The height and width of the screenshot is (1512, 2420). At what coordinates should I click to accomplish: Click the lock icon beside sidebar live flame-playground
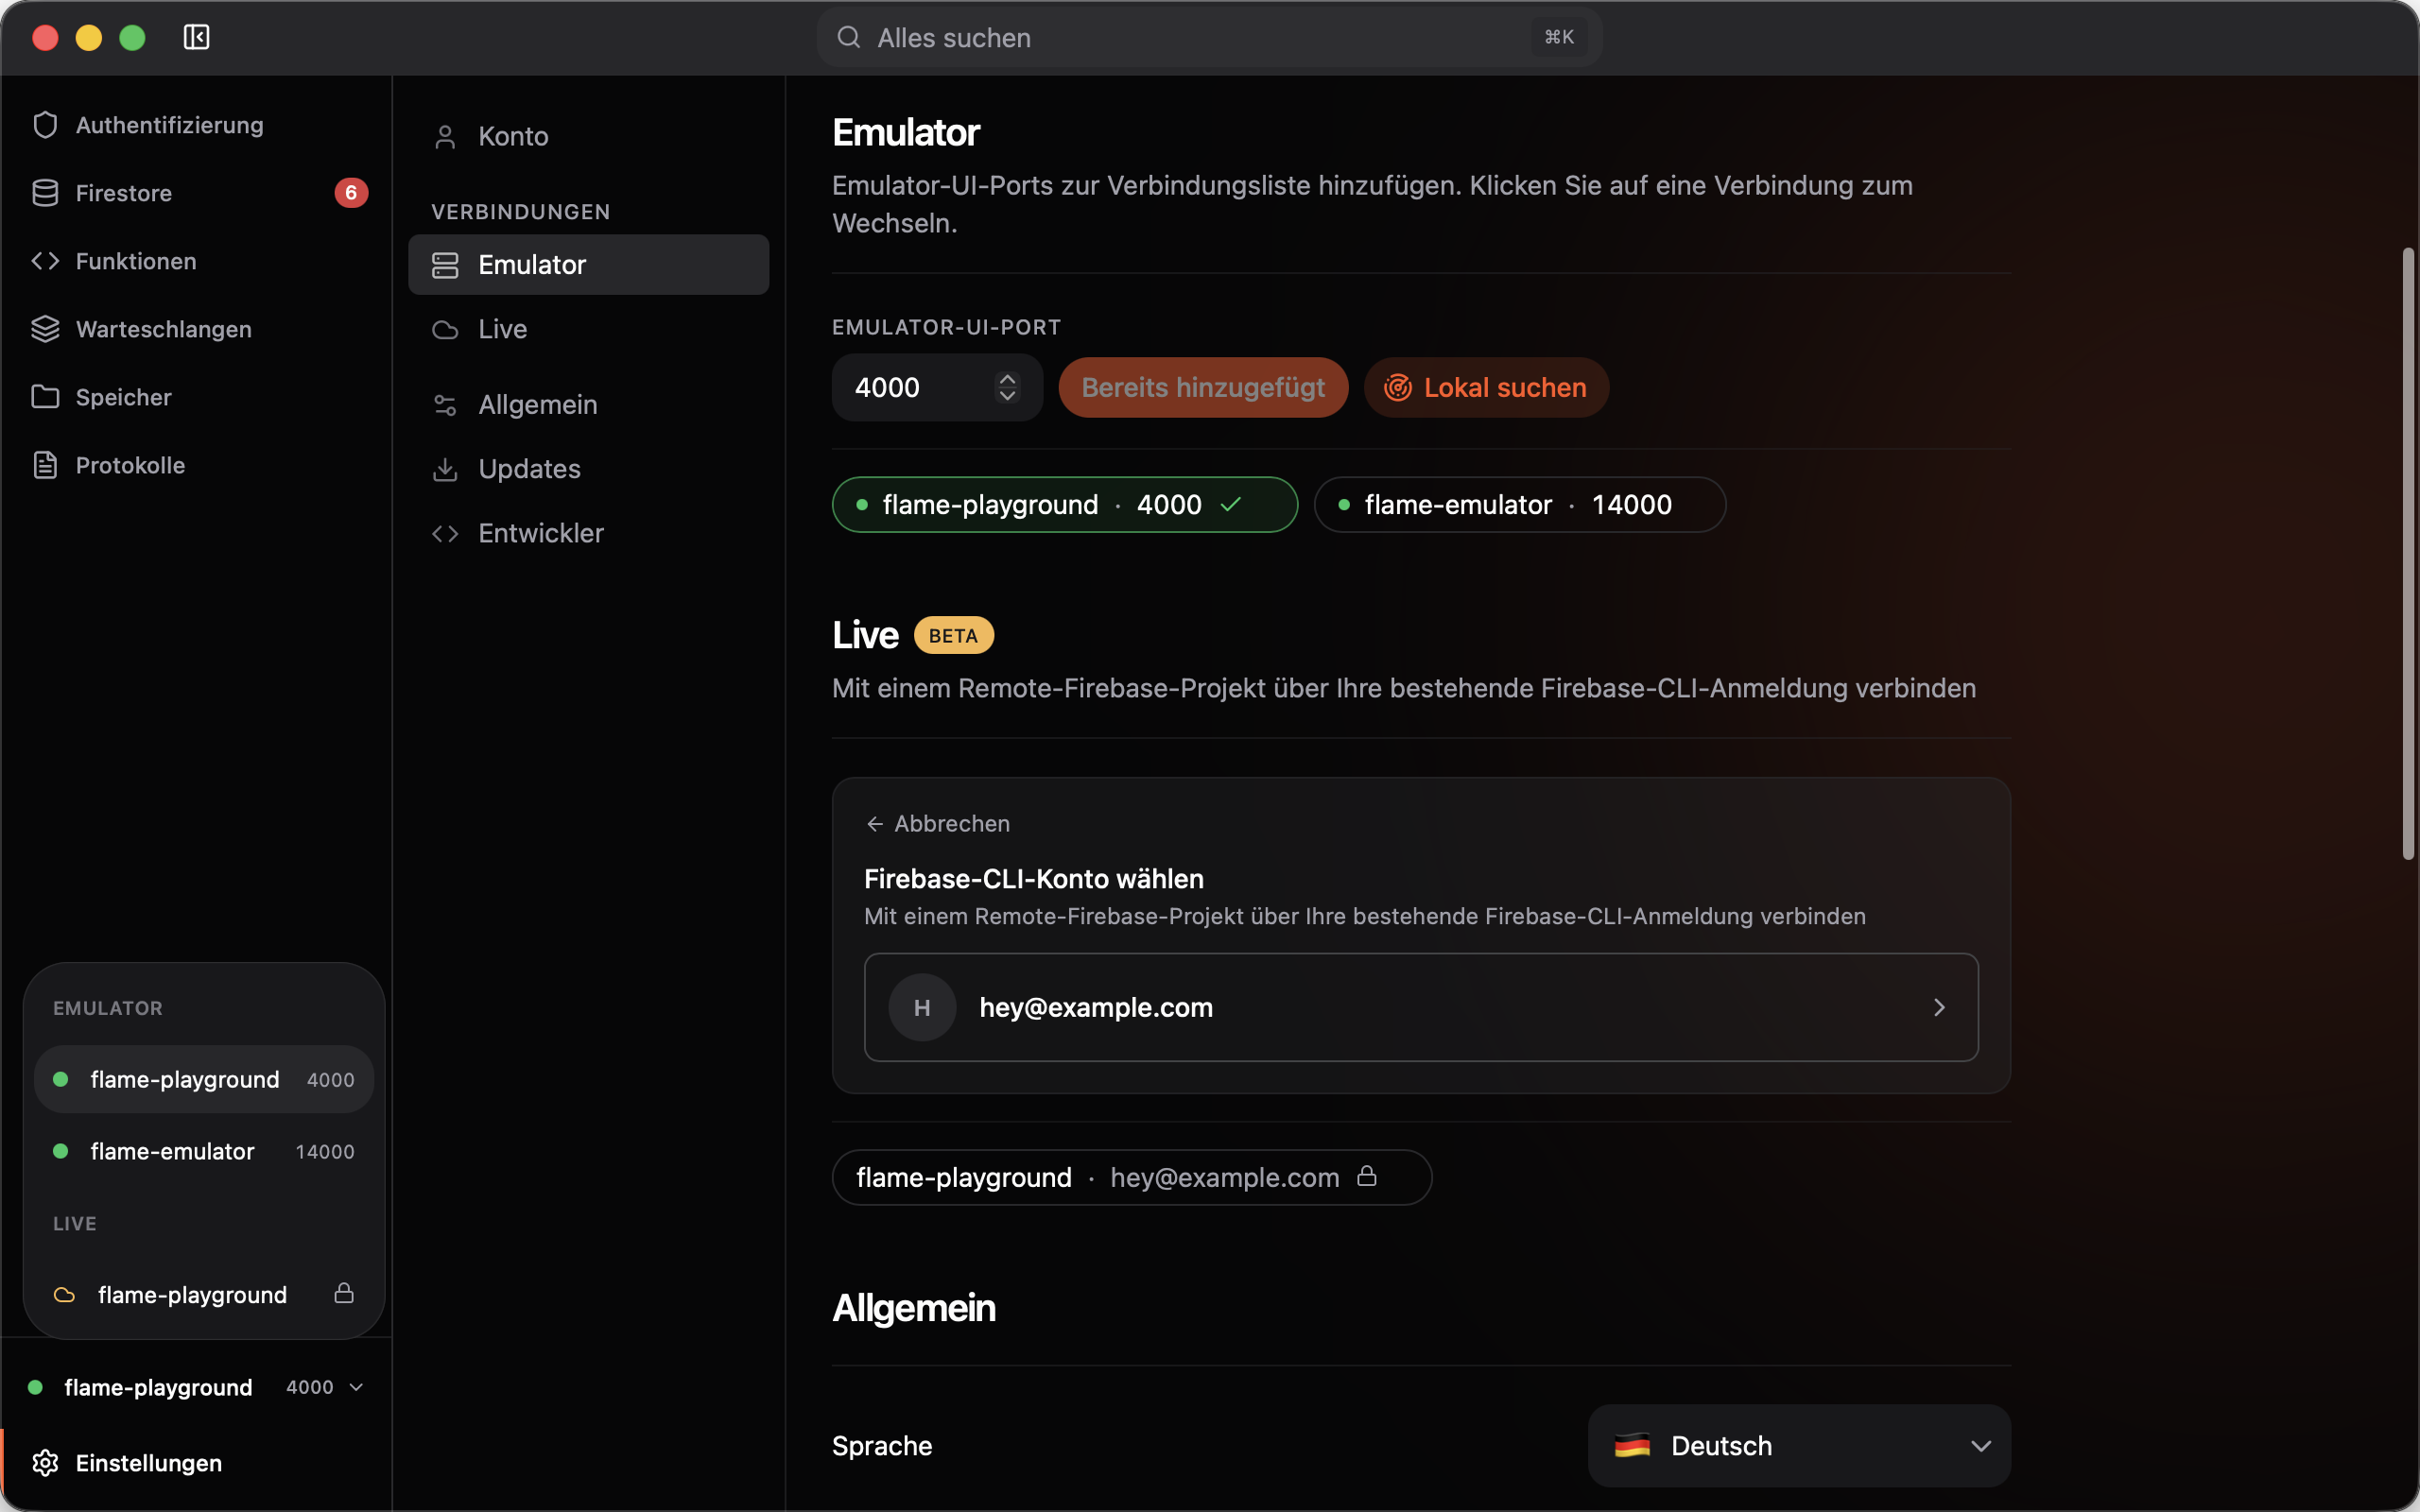point(344,1293)
